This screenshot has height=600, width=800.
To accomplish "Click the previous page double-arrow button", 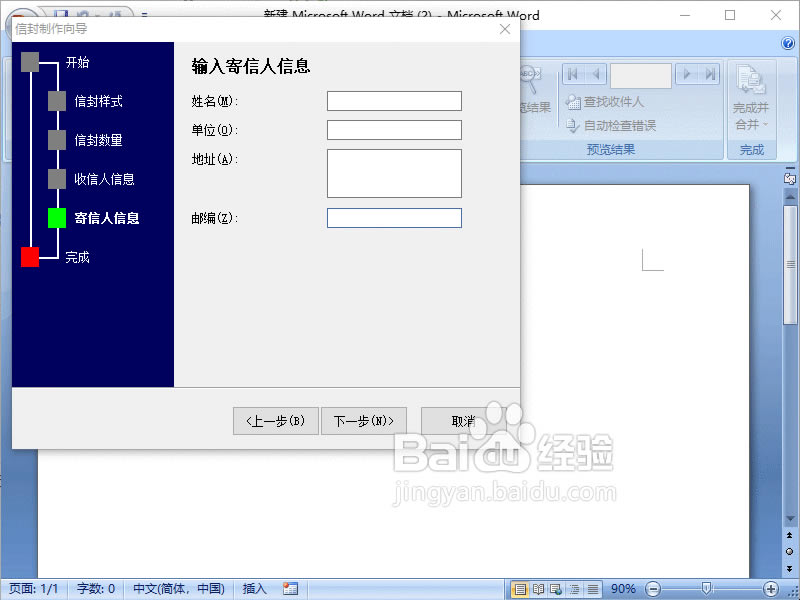I will pyautogui.click(x=790, y=536).
